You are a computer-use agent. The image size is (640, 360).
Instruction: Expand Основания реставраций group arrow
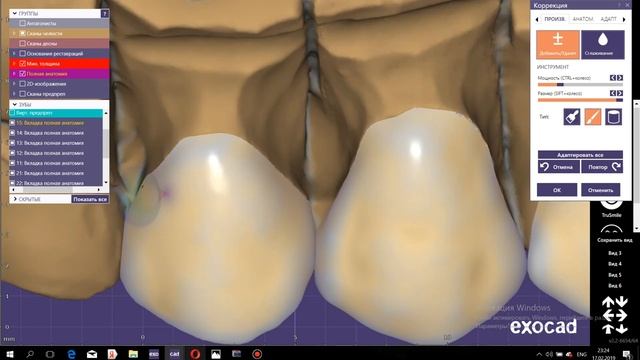point(14,53)
